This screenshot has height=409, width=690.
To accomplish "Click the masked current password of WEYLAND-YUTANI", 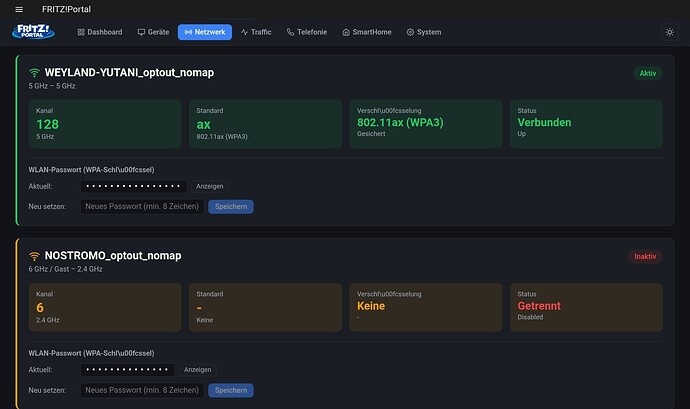I will [133, 186].
